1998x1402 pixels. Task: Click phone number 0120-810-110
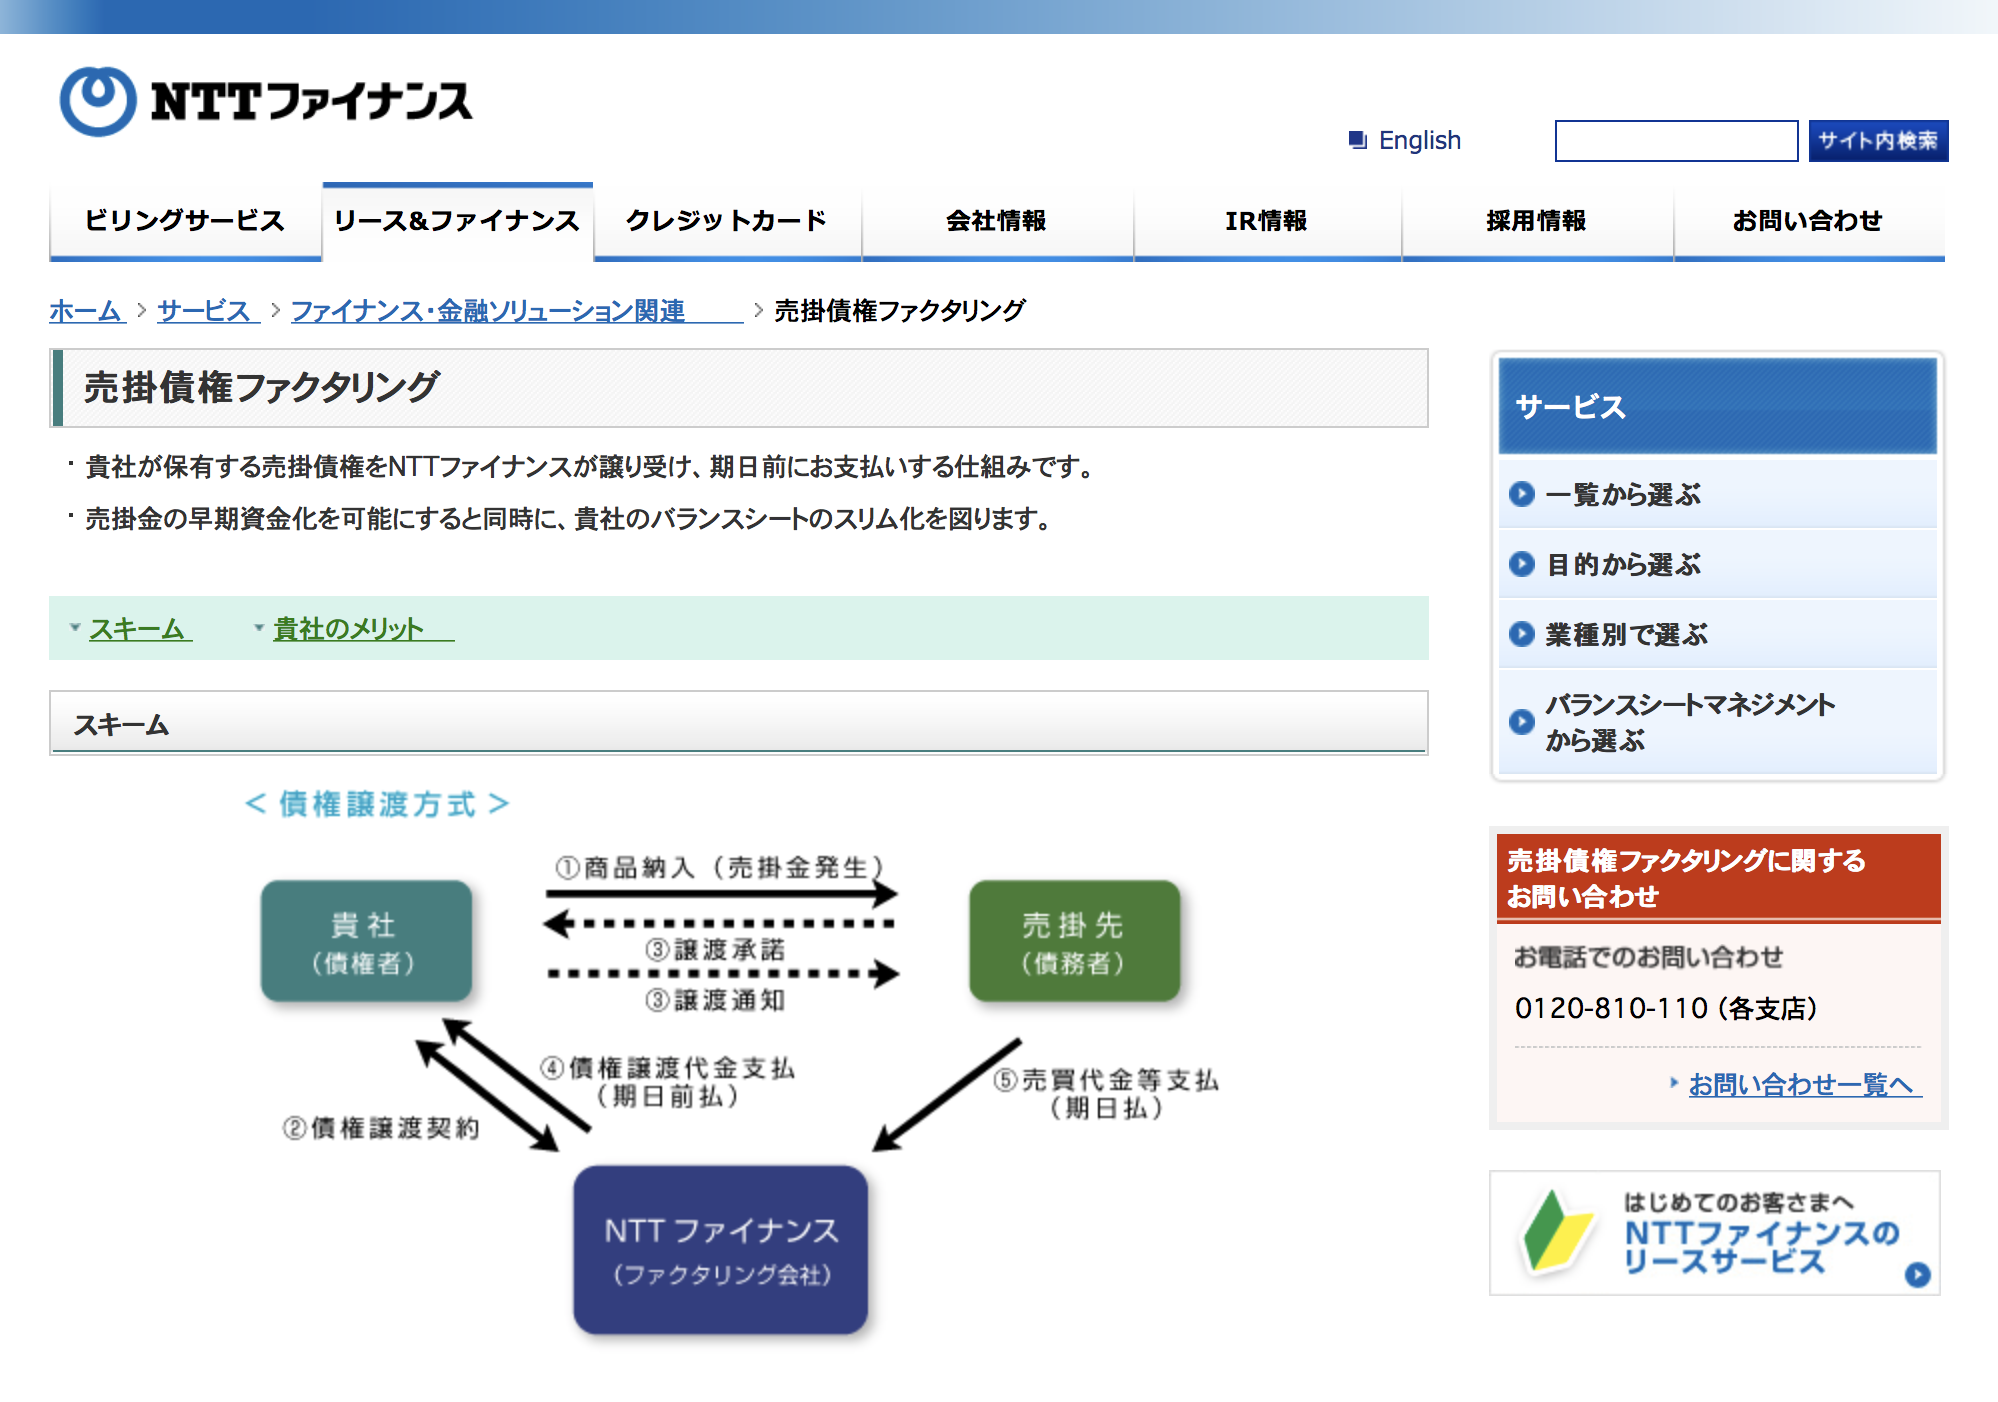pos(1611,1008)
